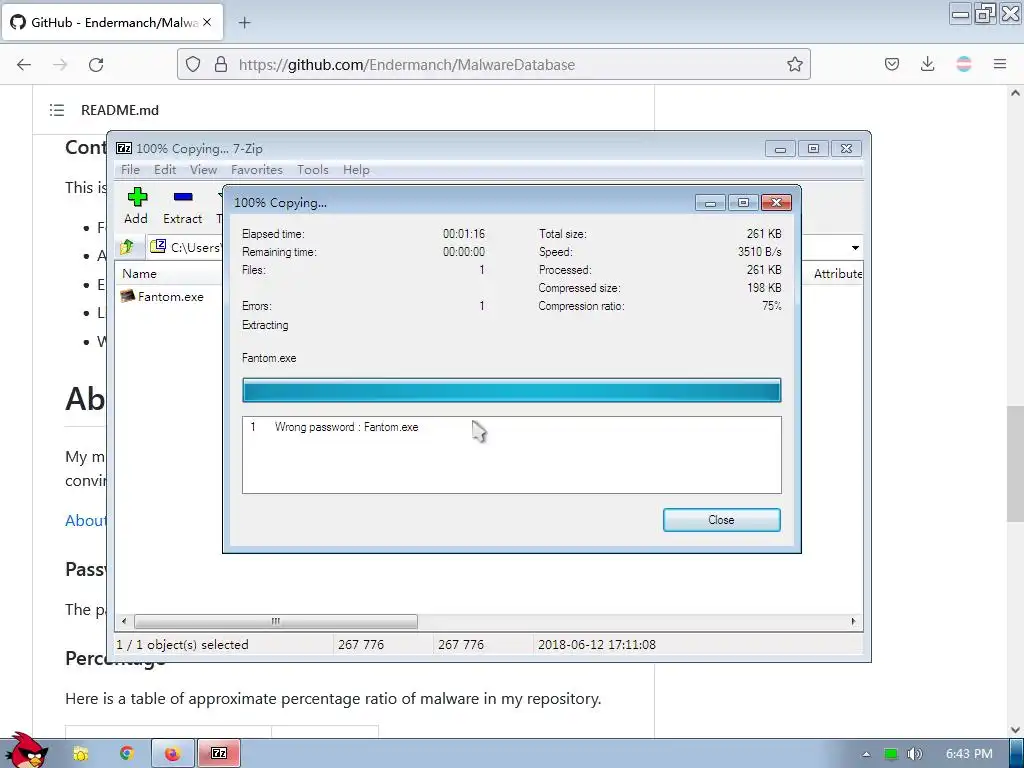Open the README outline list icon
Screen dimensions: 1024x768
57,110
